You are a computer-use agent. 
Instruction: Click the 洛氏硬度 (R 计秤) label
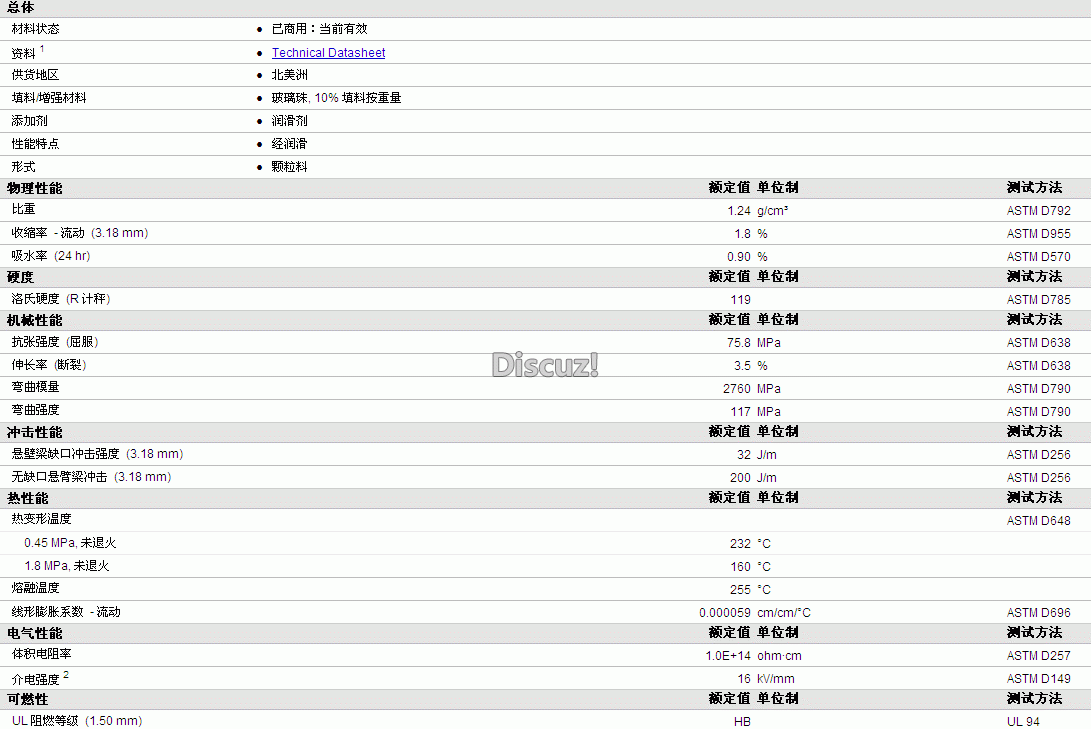click(x=61, y=299)
